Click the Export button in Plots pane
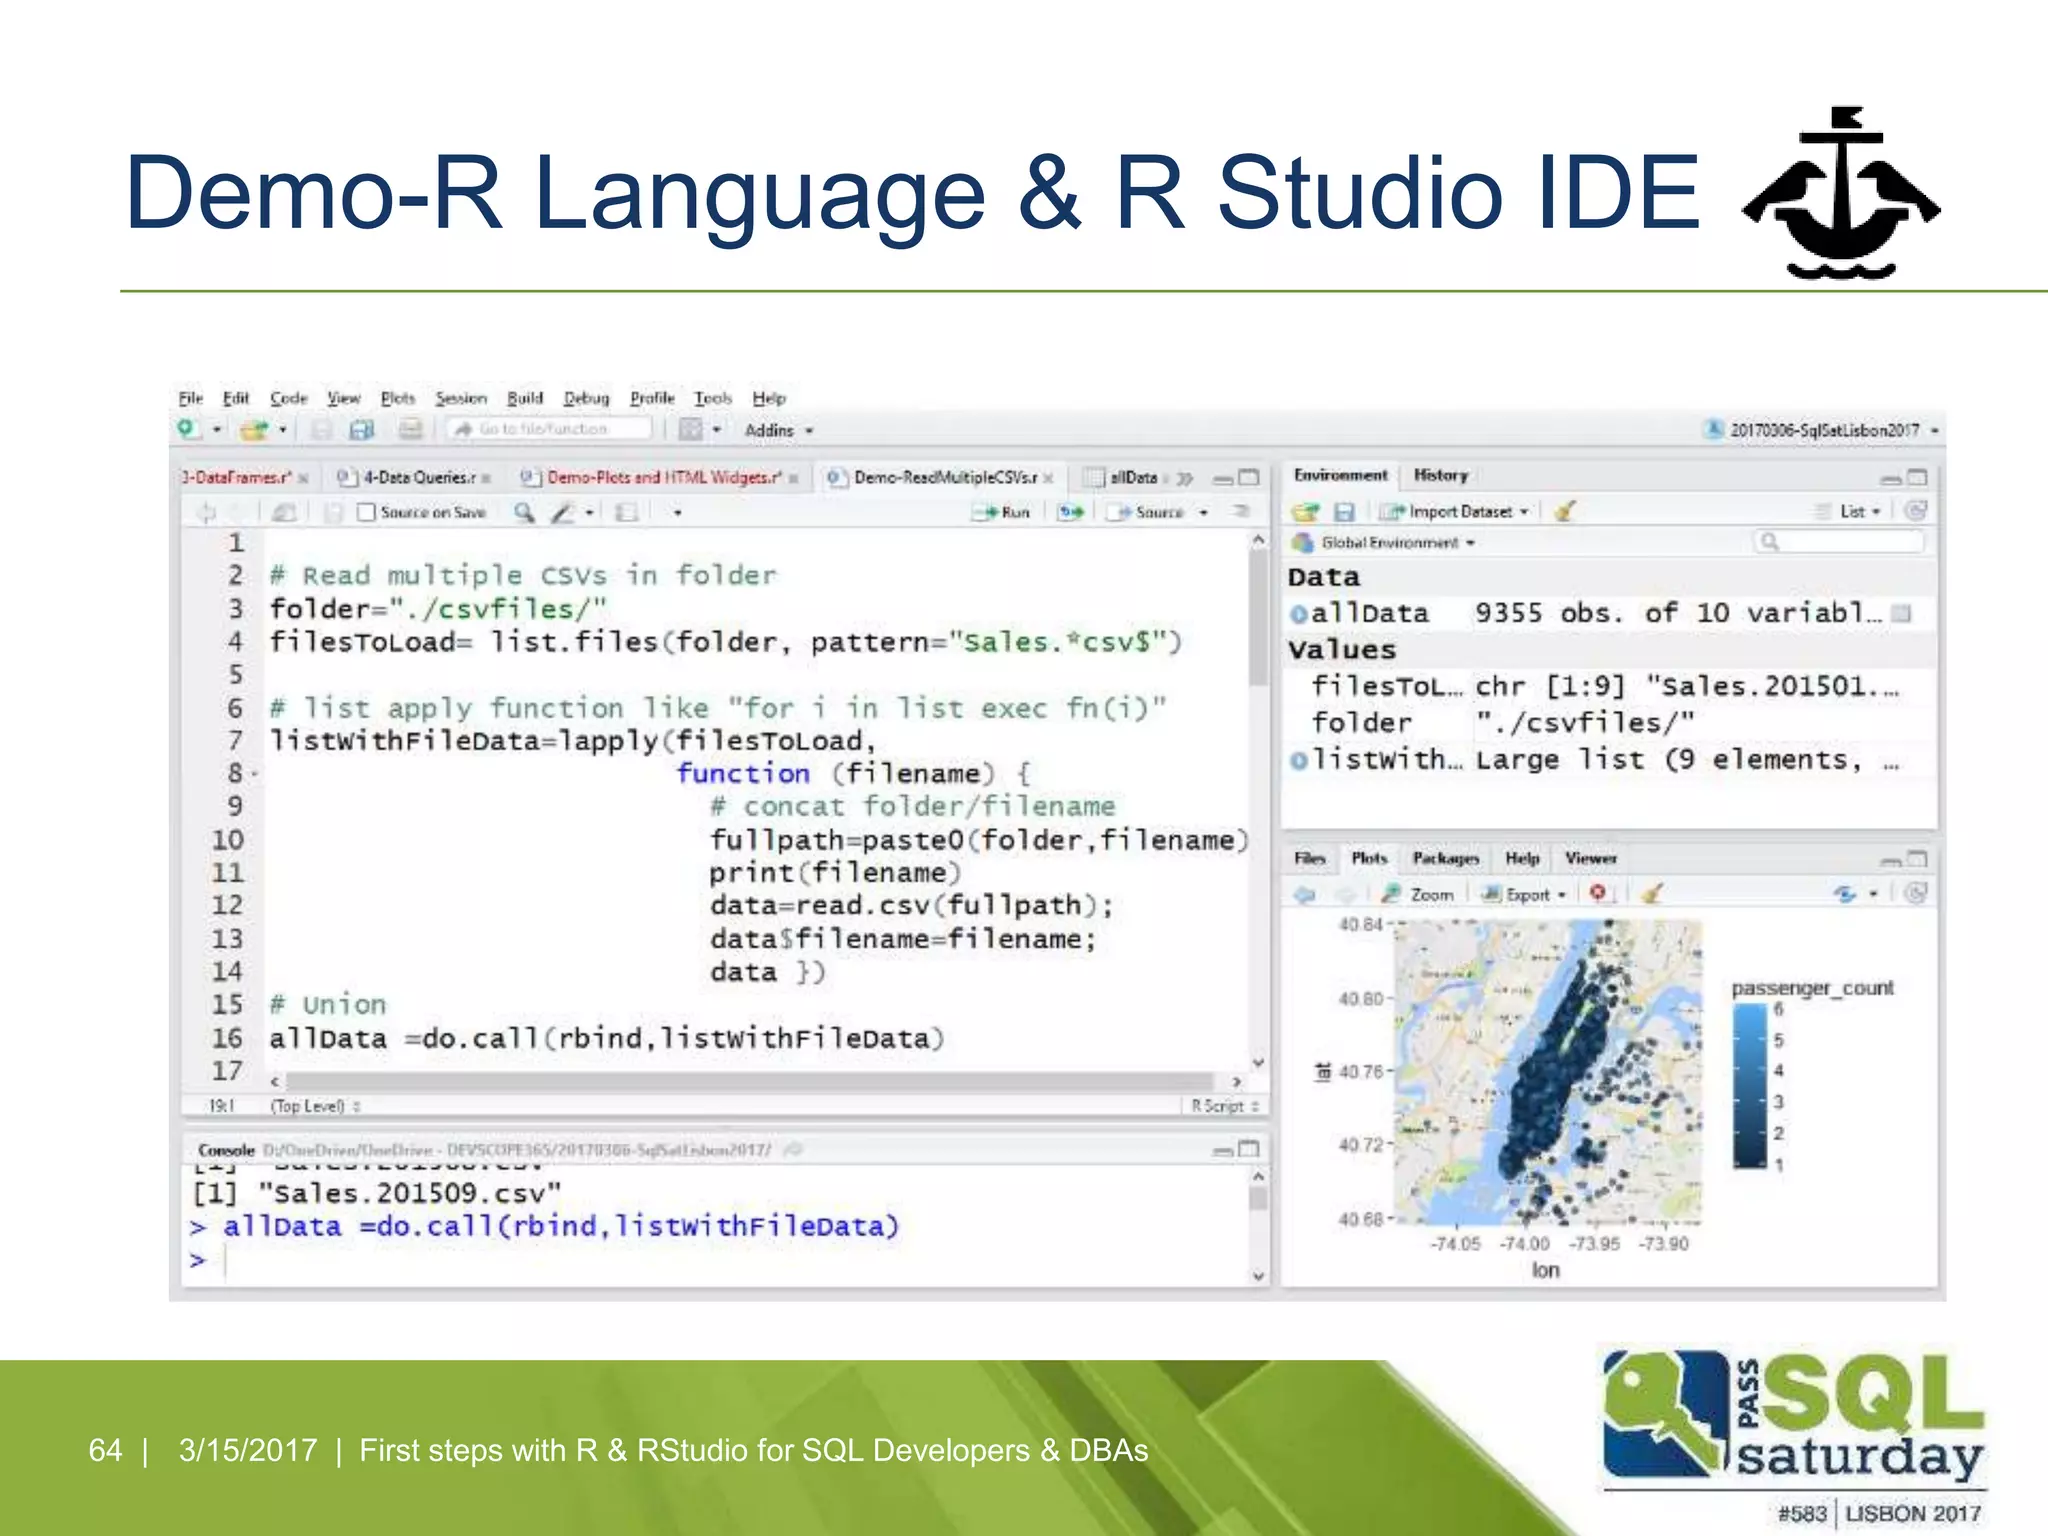Screen dimensions: 2048x1536 (x=1517, y=895)
